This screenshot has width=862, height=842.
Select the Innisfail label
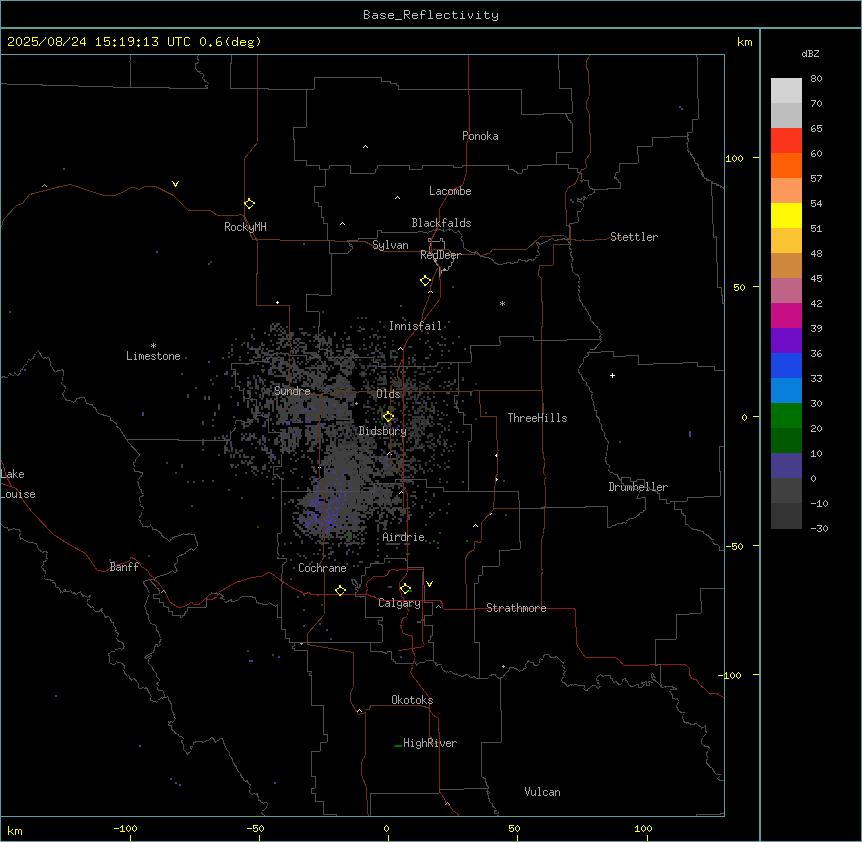415,326
